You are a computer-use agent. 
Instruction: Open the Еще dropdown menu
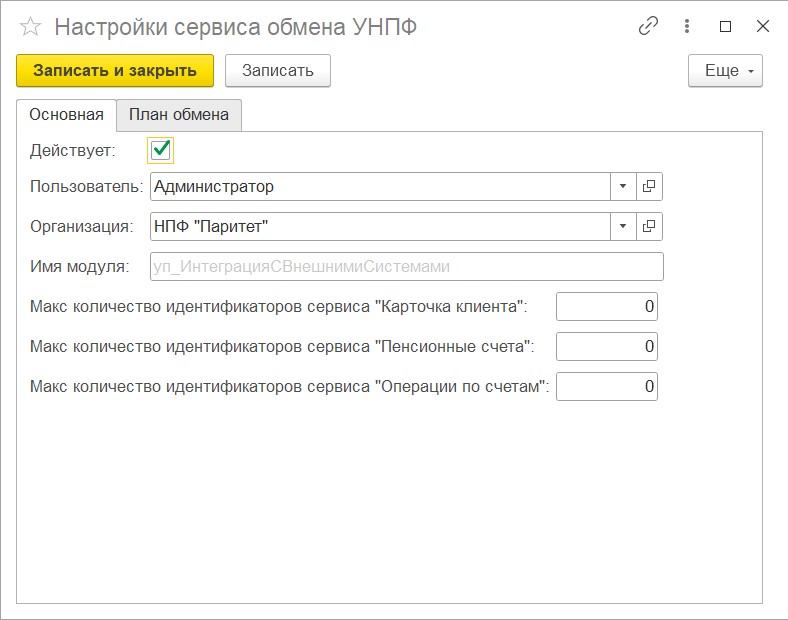coord(725,71)
